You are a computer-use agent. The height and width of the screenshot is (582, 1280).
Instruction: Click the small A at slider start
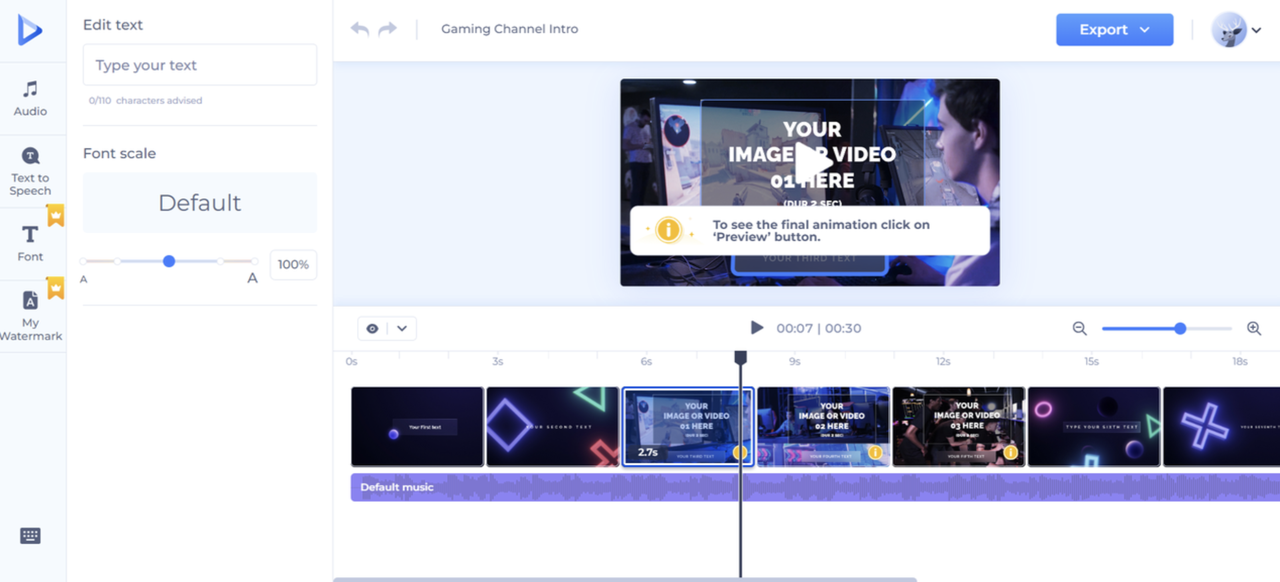coord(84,279)
